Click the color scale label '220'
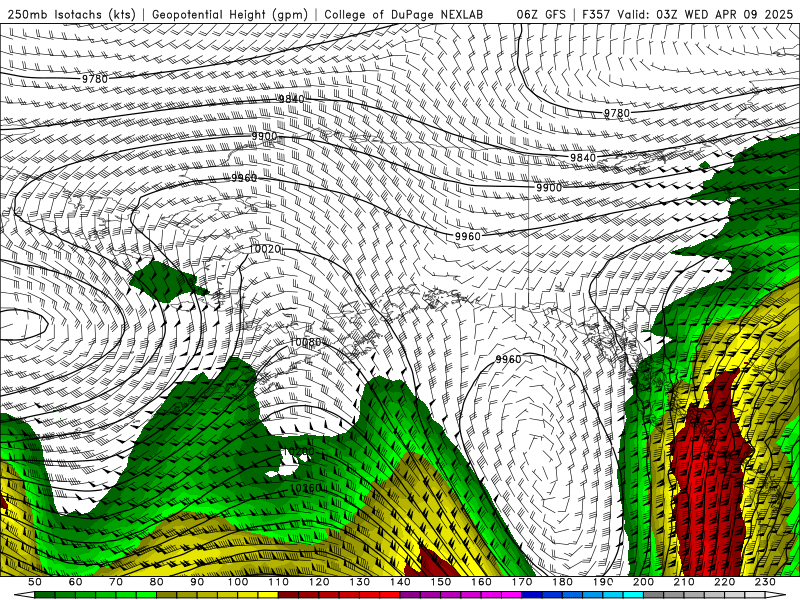The width and height of the screenshot is (800, 600). click(725, 582)
